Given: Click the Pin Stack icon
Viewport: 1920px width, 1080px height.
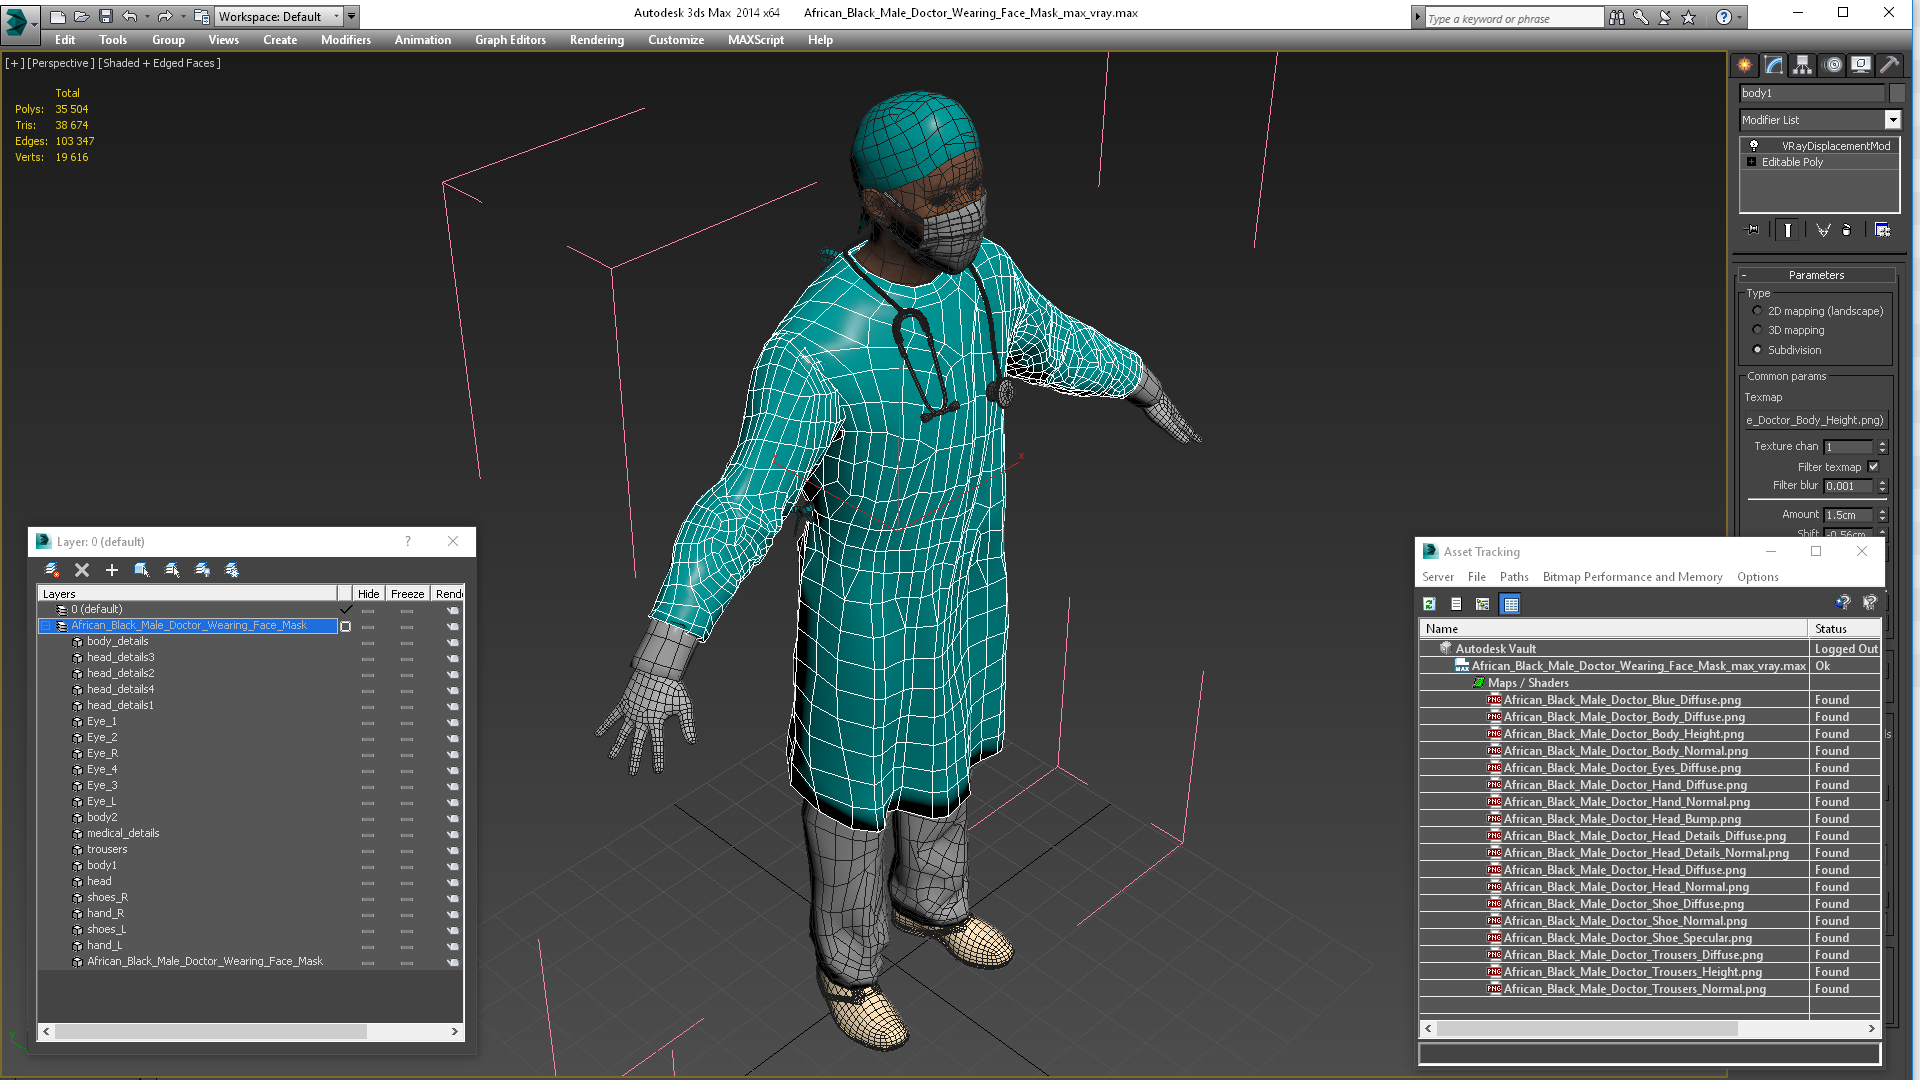Looking at the screenshot, I should 1753,230.
